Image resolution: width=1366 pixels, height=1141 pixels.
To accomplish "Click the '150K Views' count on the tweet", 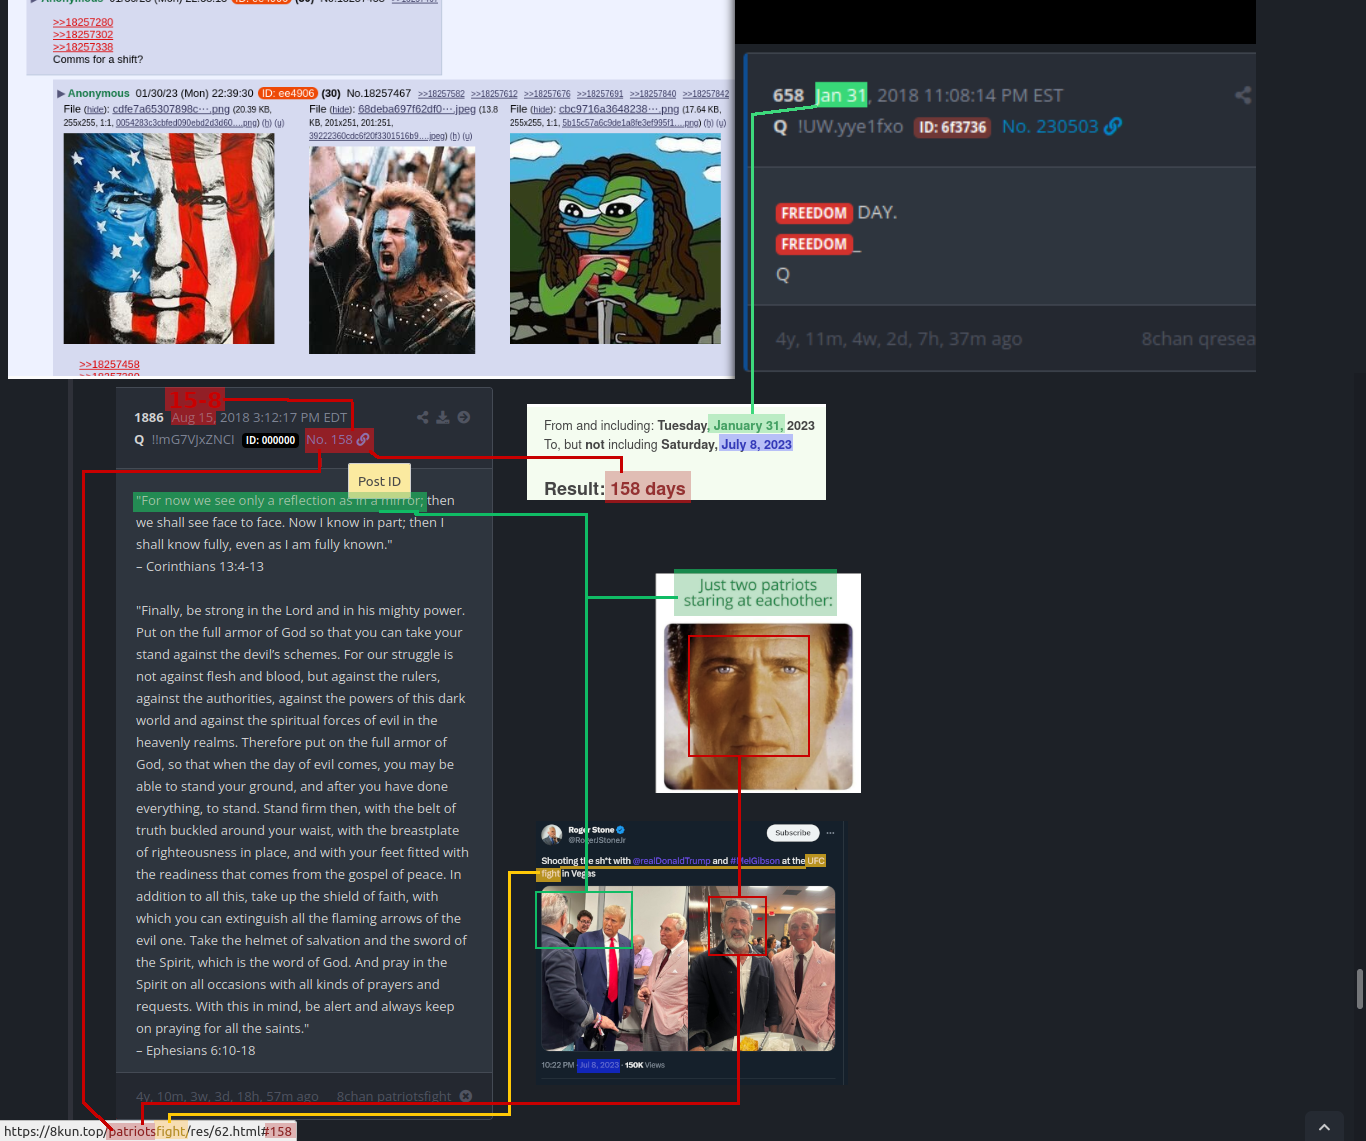I will coord(645,1065).
